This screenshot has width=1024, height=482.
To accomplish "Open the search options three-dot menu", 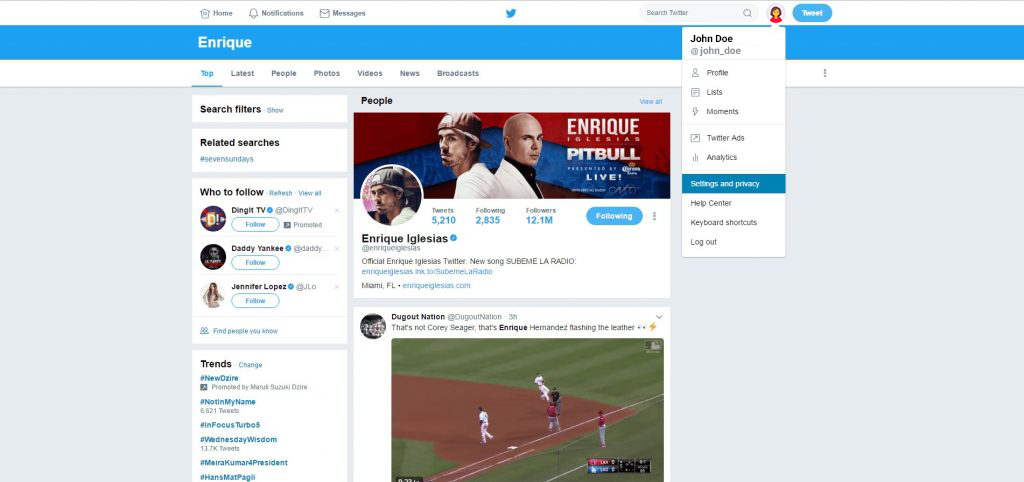I will coord(825,73).
